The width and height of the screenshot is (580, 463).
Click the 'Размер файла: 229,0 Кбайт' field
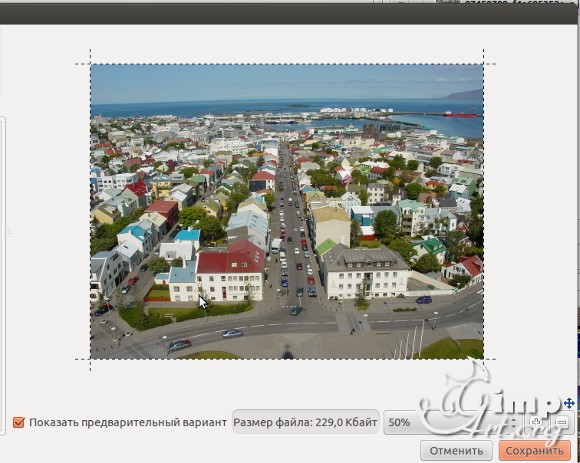pos(306,422)
